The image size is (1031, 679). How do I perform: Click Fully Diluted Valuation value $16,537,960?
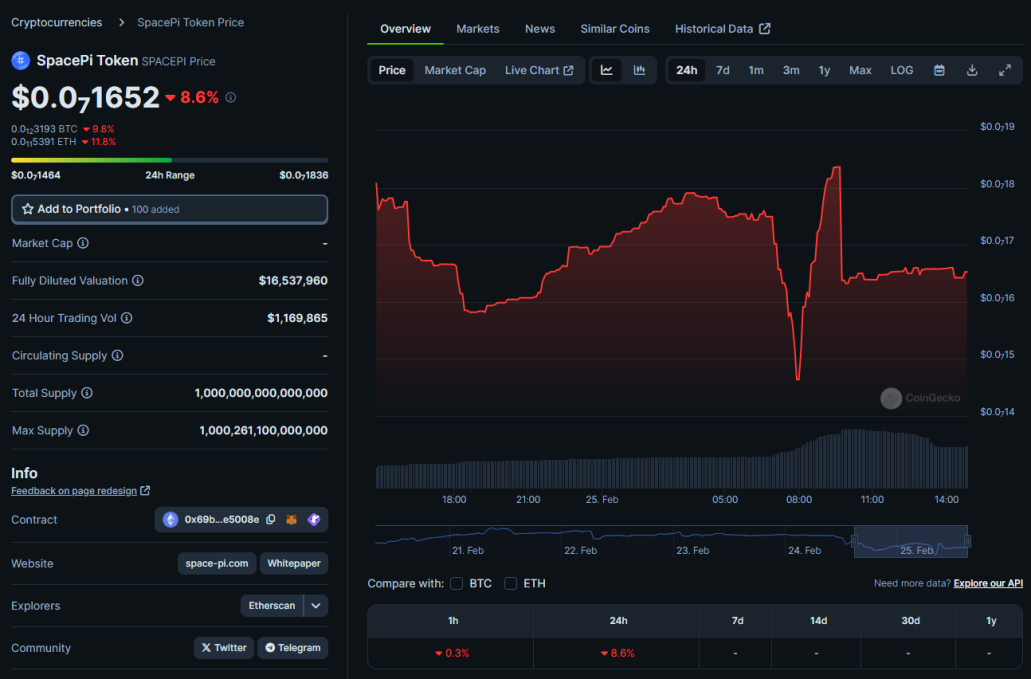point(293,281)
